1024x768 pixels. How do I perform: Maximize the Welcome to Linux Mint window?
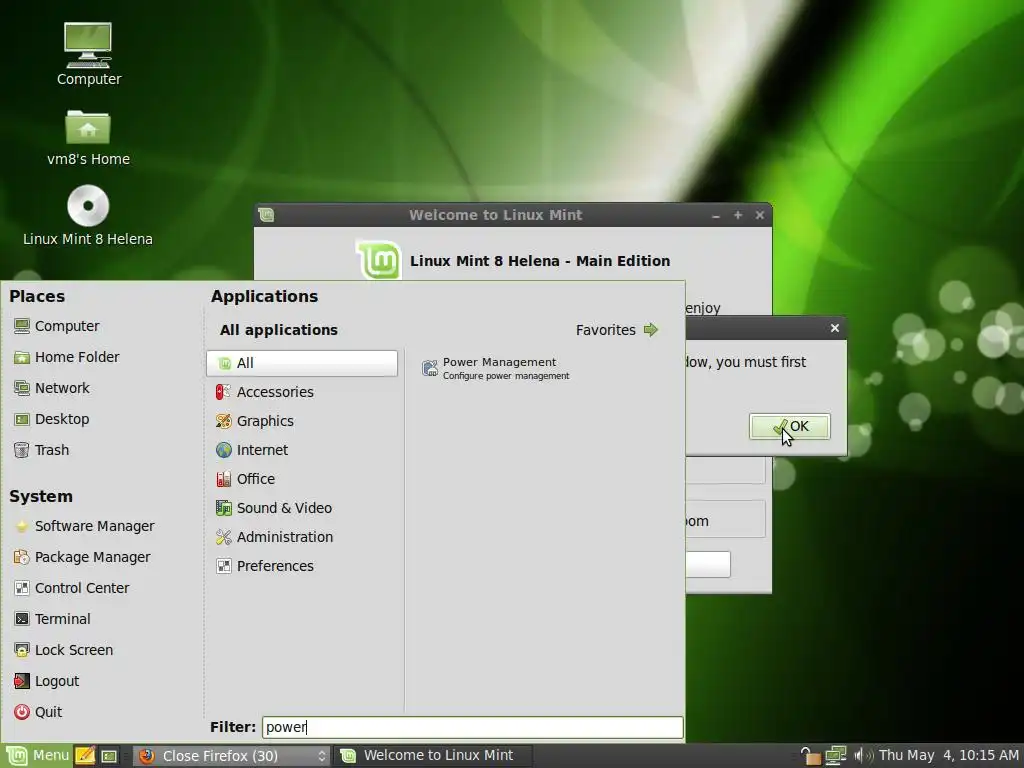tap(738, 215)
